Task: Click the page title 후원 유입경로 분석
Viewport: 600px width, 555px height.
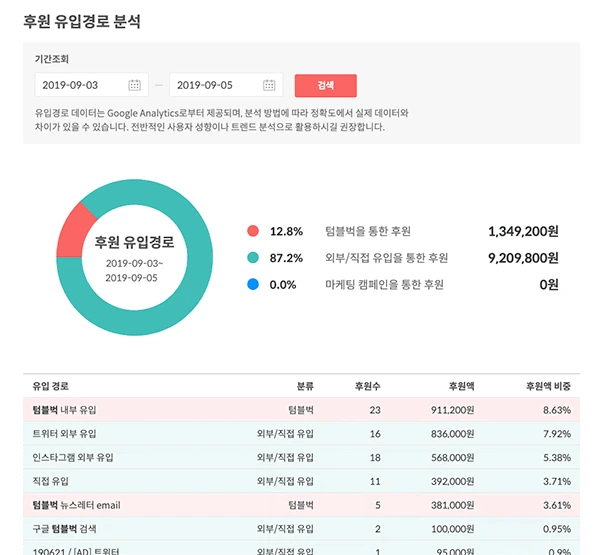Action: (82, 21)
